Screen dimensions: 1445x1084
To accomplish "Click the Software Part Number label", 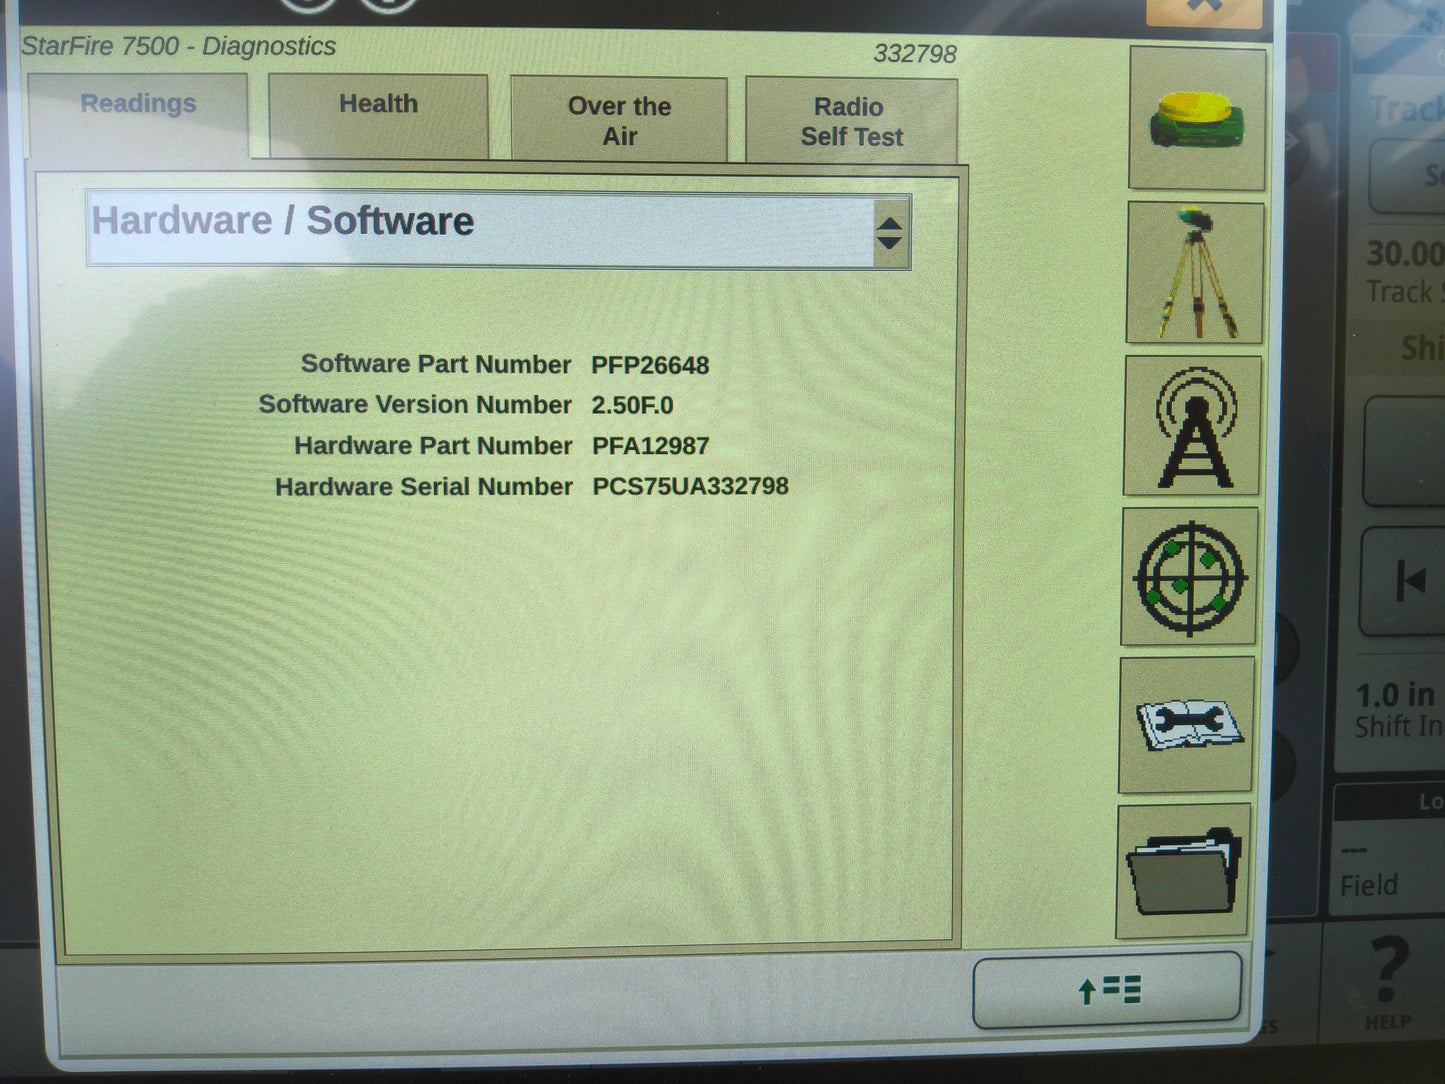I will click(x=436, y=364).
